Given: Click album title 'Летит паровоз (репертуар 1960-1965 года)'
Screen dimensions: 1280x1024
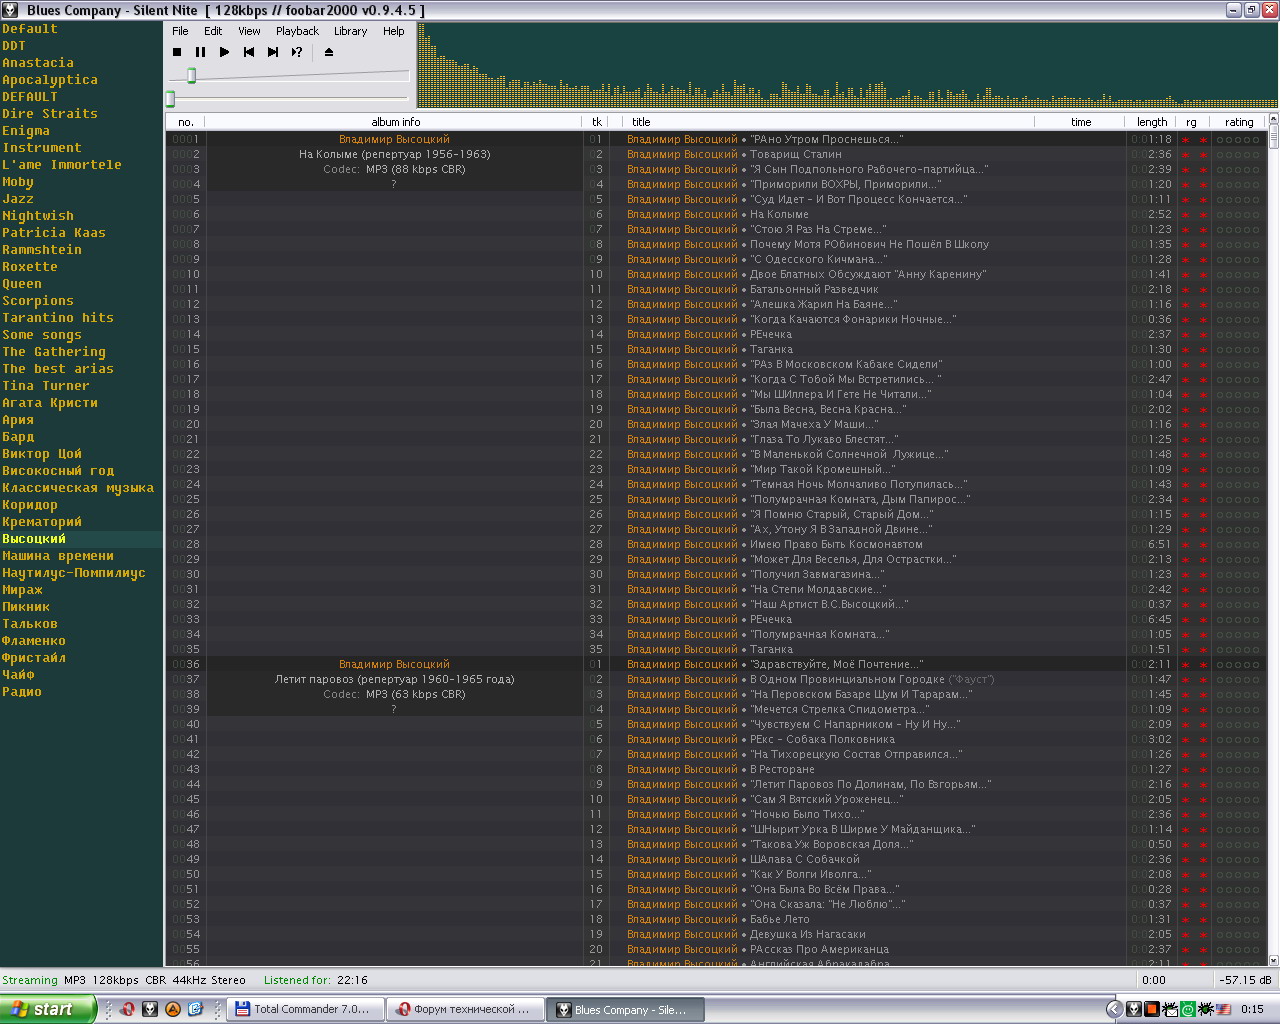Looking at the screenshot, I should click(x=394, y=680).
